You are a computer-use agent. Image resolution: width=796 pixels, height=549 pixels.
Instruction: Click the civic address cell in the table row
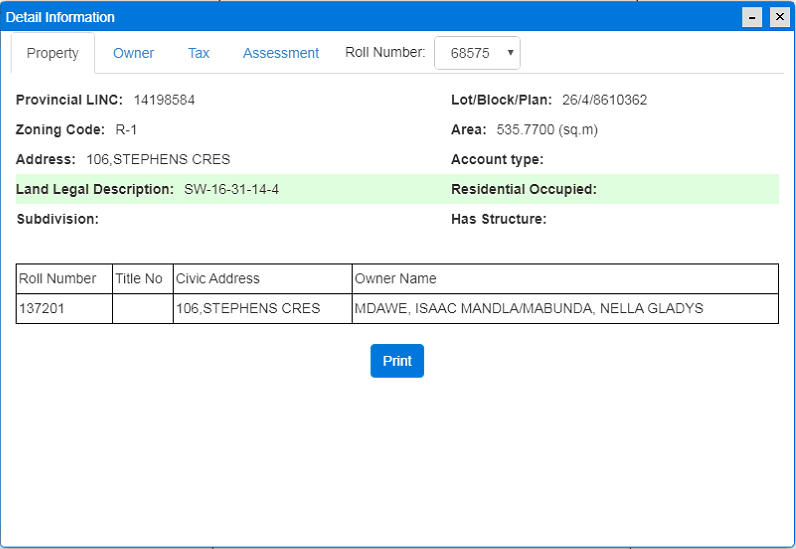tap(248, 309)
